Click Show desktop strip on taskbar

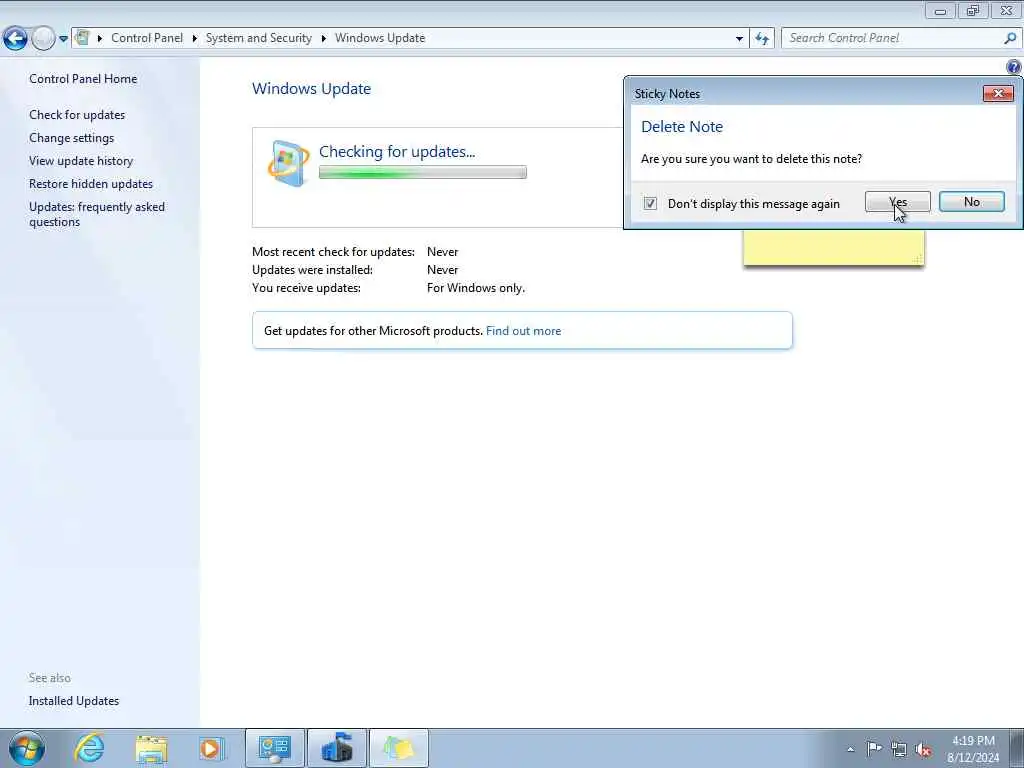[x=1017, y=748]
